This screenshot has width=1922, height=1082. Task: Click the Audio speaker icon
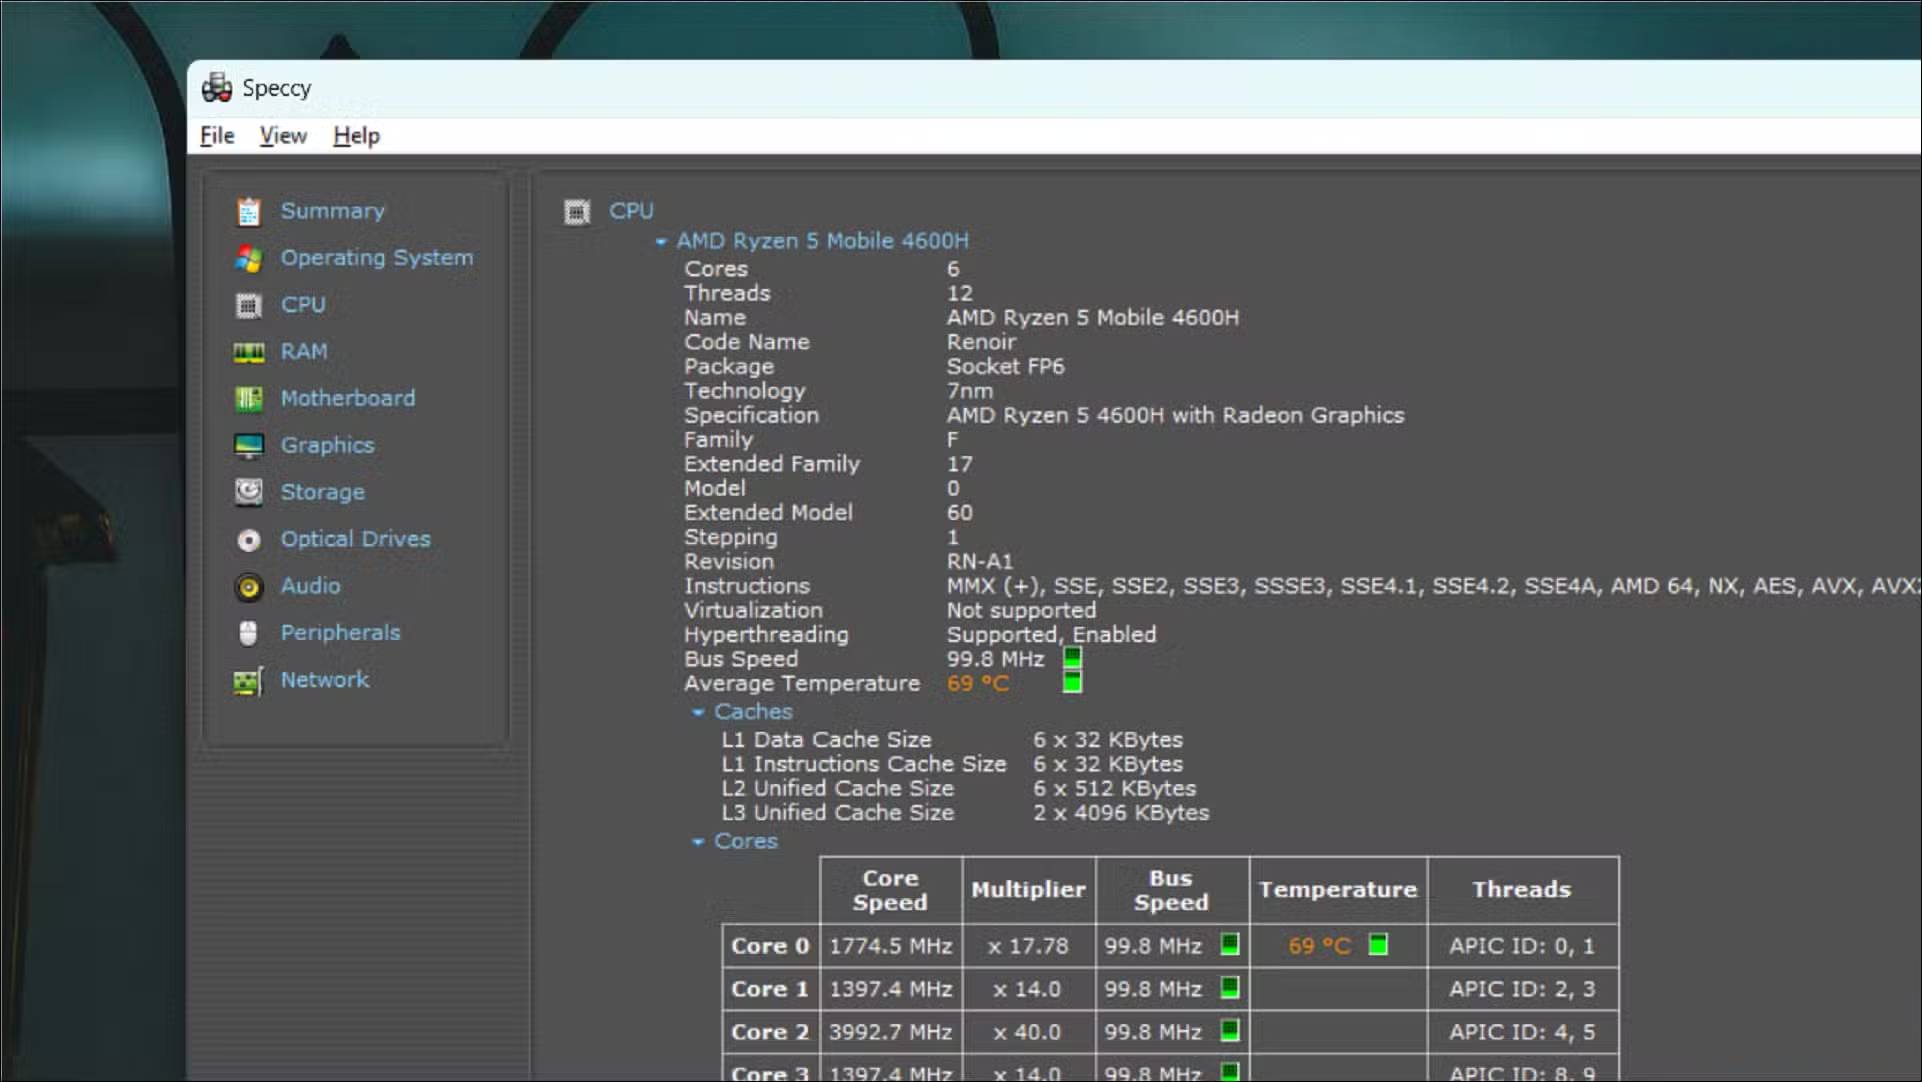pos(248,587)
